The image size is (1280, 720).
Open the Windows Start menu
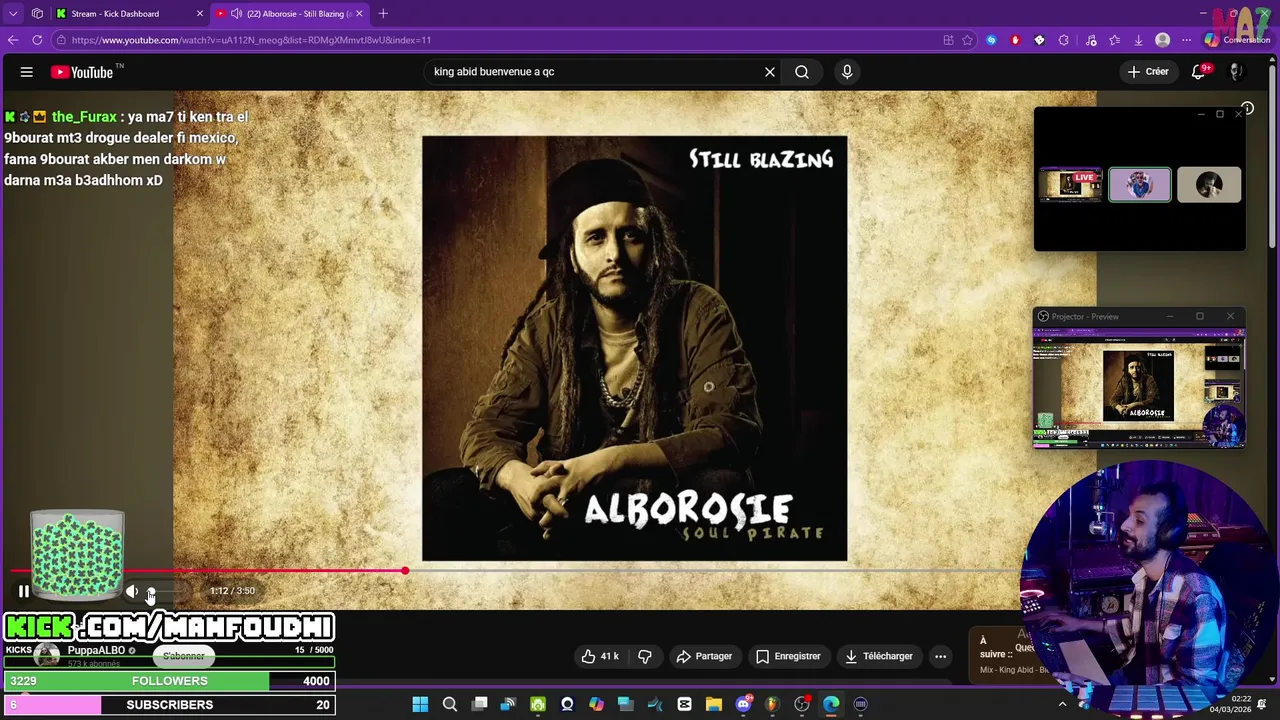pos(420,704)
